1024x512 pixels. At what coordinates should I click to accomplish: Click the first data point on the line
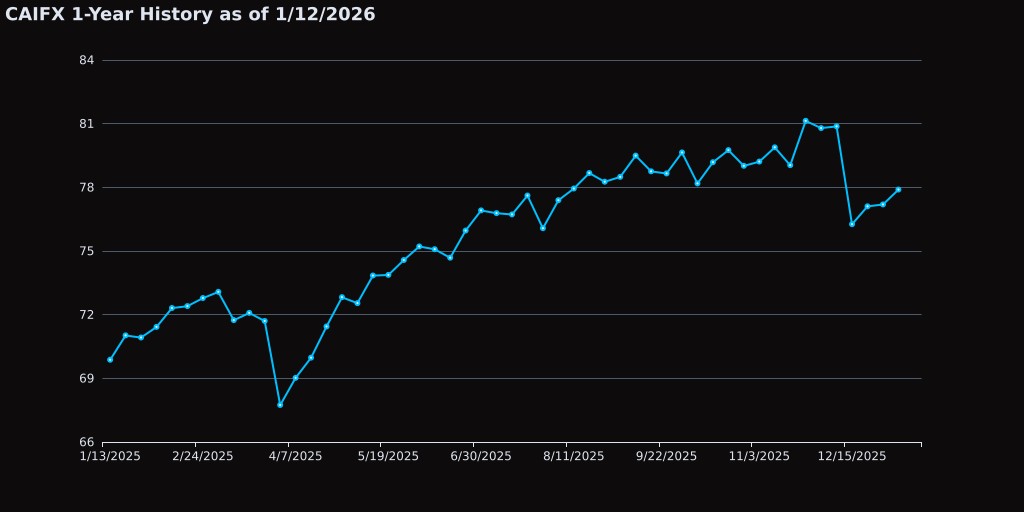tap(110, 360)
